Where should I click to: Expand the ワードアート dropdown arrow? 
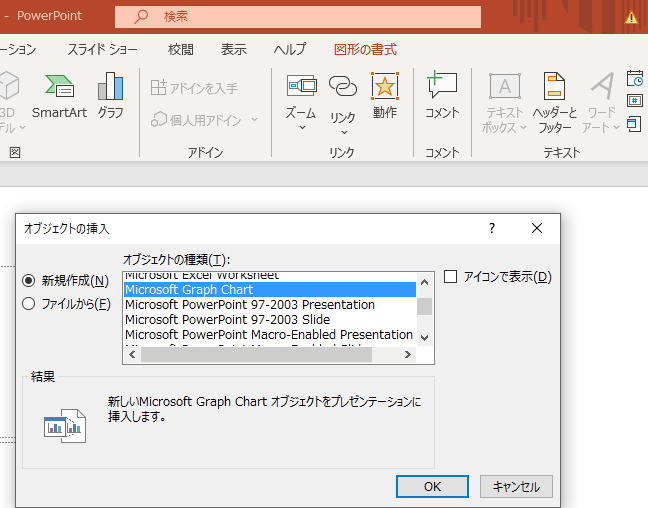coord(616,128)
